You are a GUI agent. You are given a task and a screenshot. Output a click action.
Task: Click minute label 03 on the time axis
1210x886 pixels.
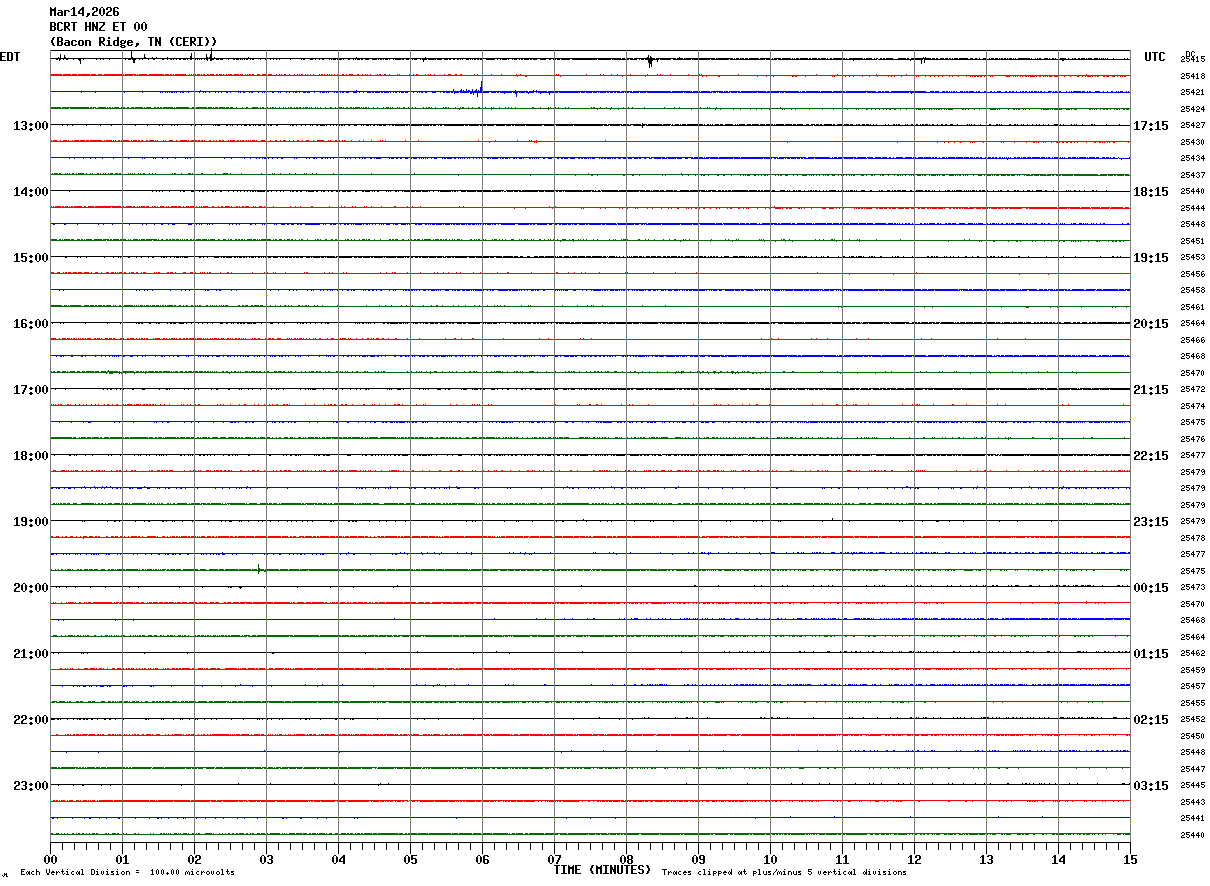click(x=266, y=859)
